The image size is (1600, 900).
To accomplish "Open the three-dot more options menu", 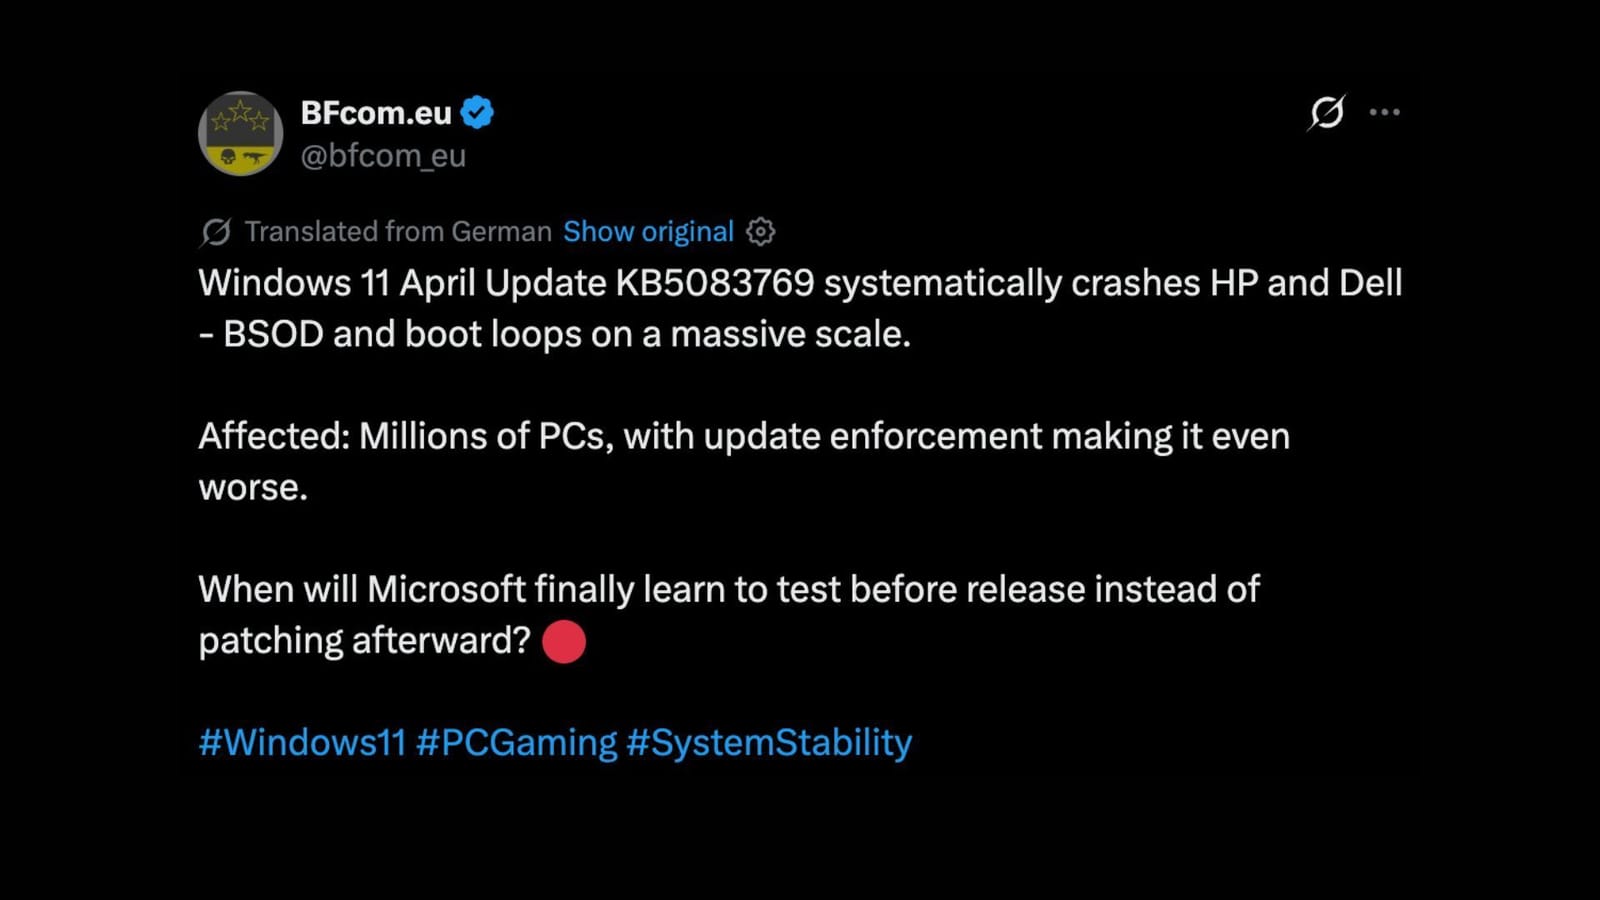I will [1384, 112].
